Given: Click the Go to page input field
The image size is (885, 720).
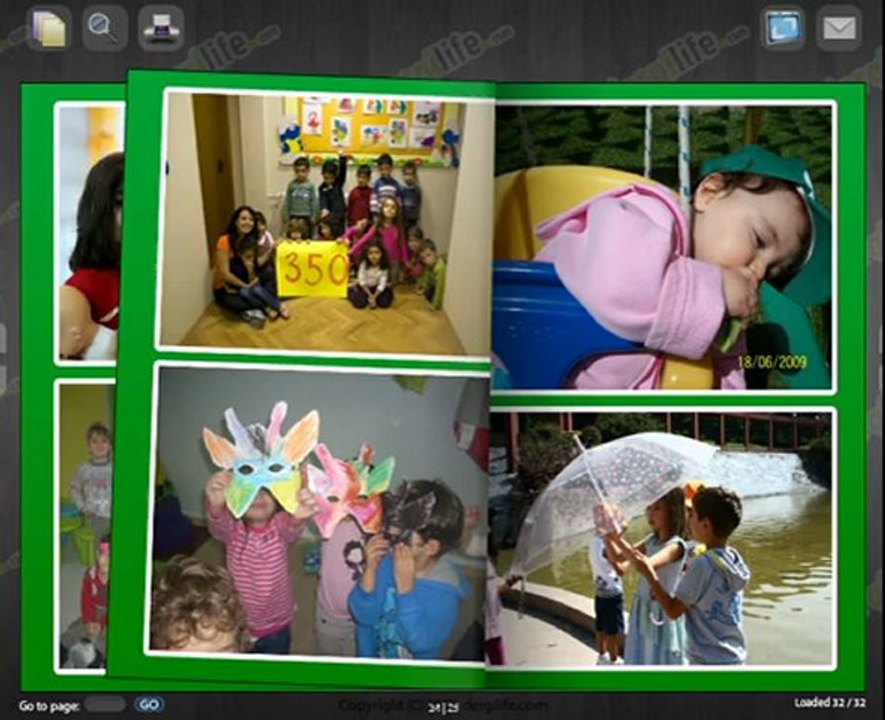Looking at the screenshot, I should (x=105, y=704).
